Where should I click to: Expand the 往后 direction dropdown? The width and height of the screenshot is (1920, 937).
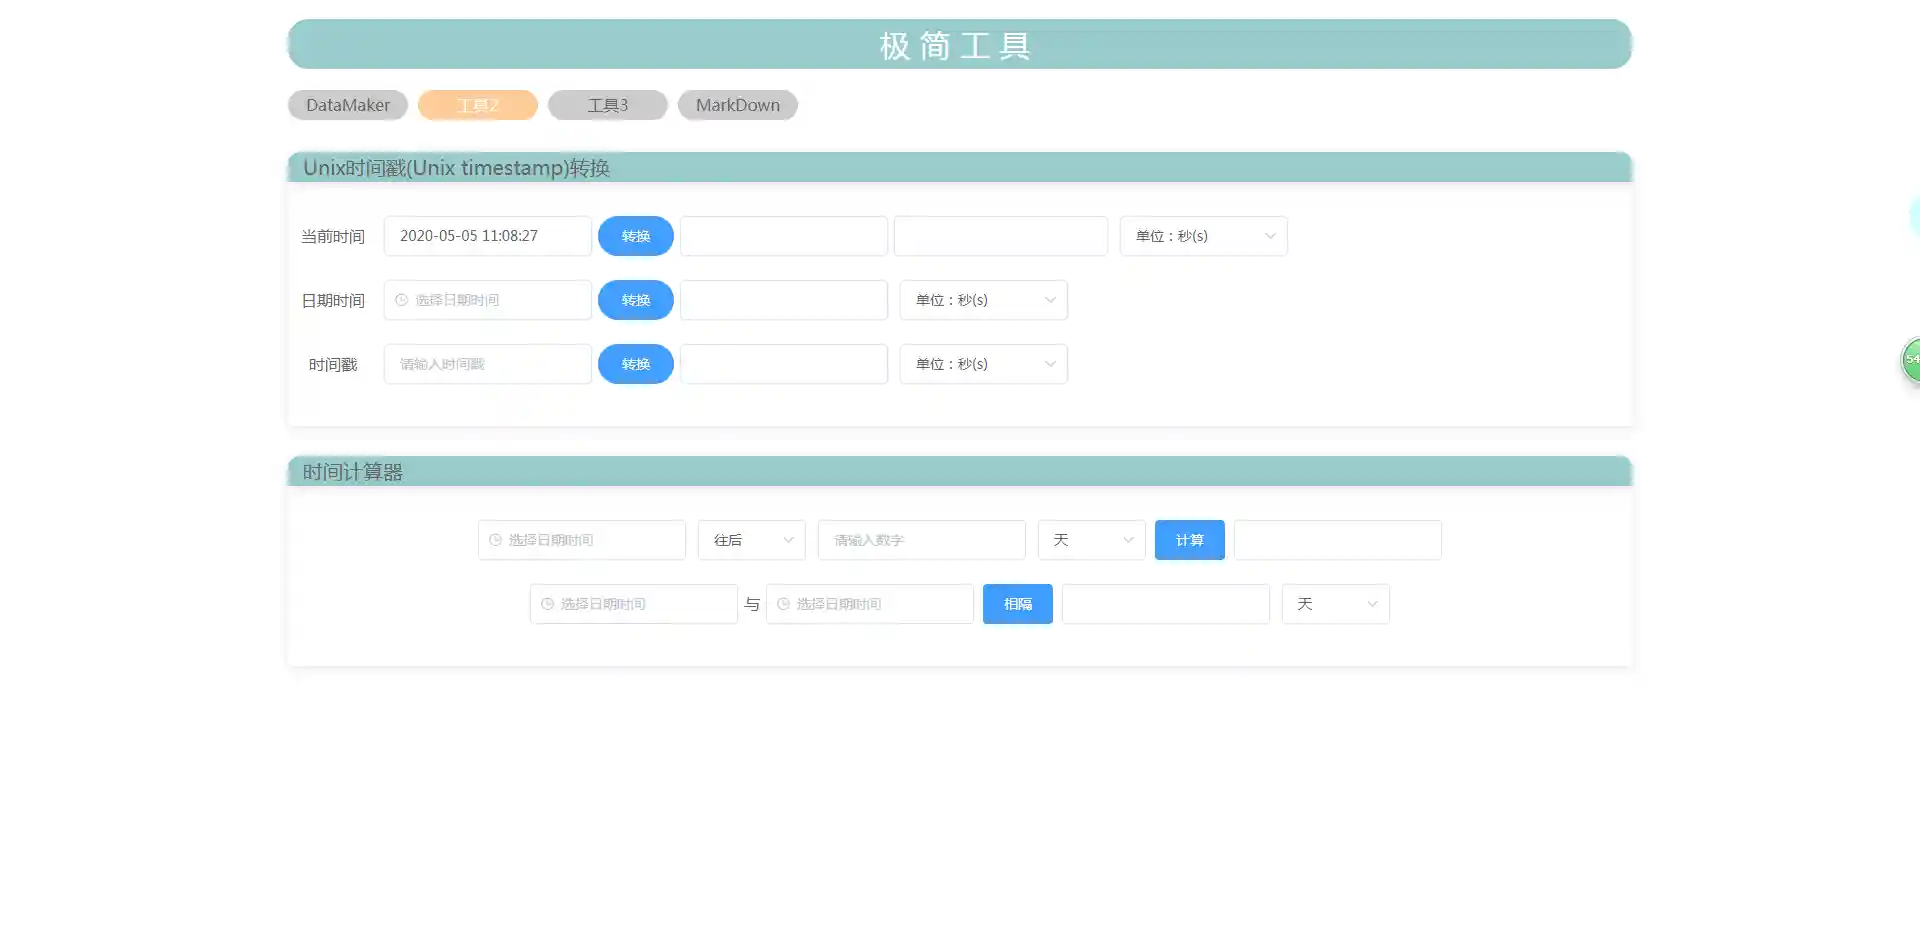[751, 540]
